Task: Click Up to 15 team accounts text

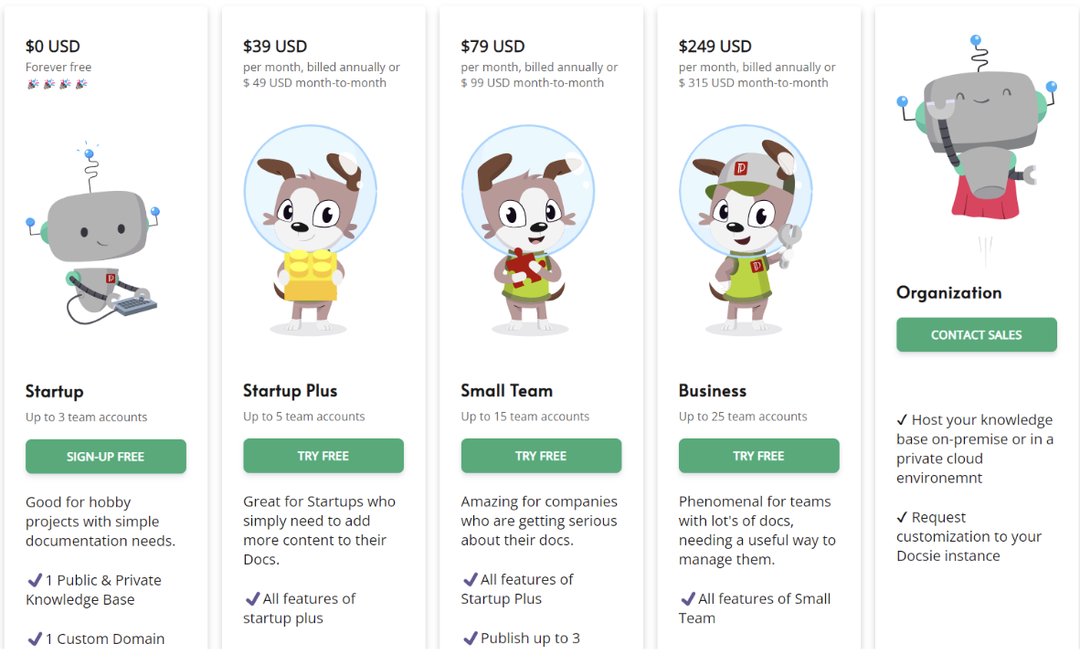Action: (525, 416)
